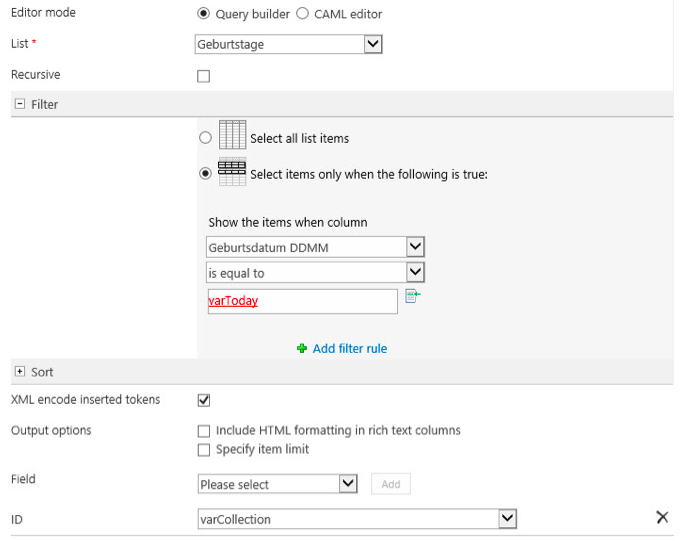The image size is (687, 541).
Task: Enable the Recursive checkbox
Action: coord(203,76)
